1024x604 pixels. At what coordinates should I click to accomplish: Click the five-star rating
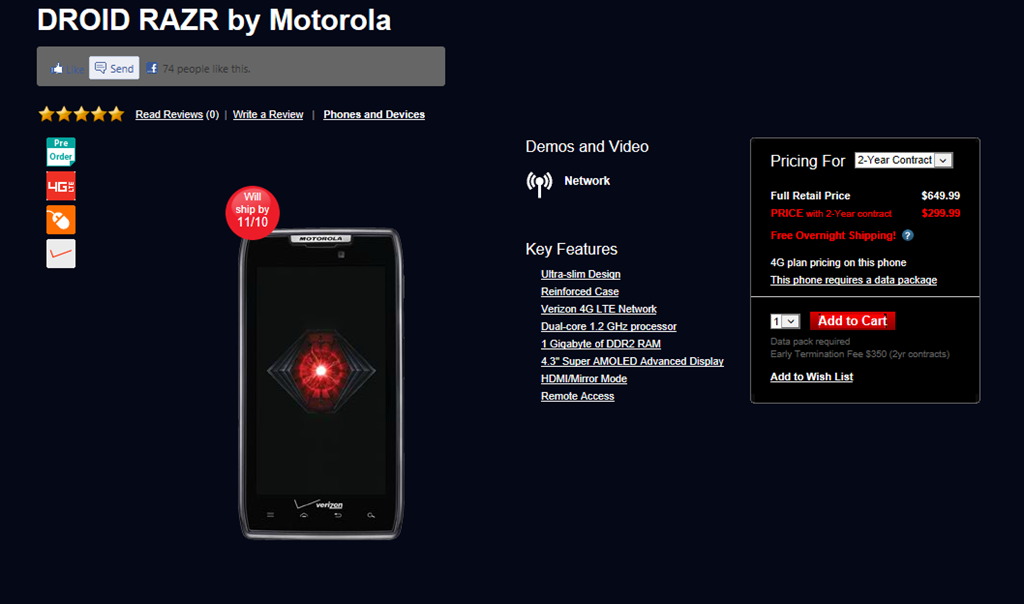pos(82,114)
